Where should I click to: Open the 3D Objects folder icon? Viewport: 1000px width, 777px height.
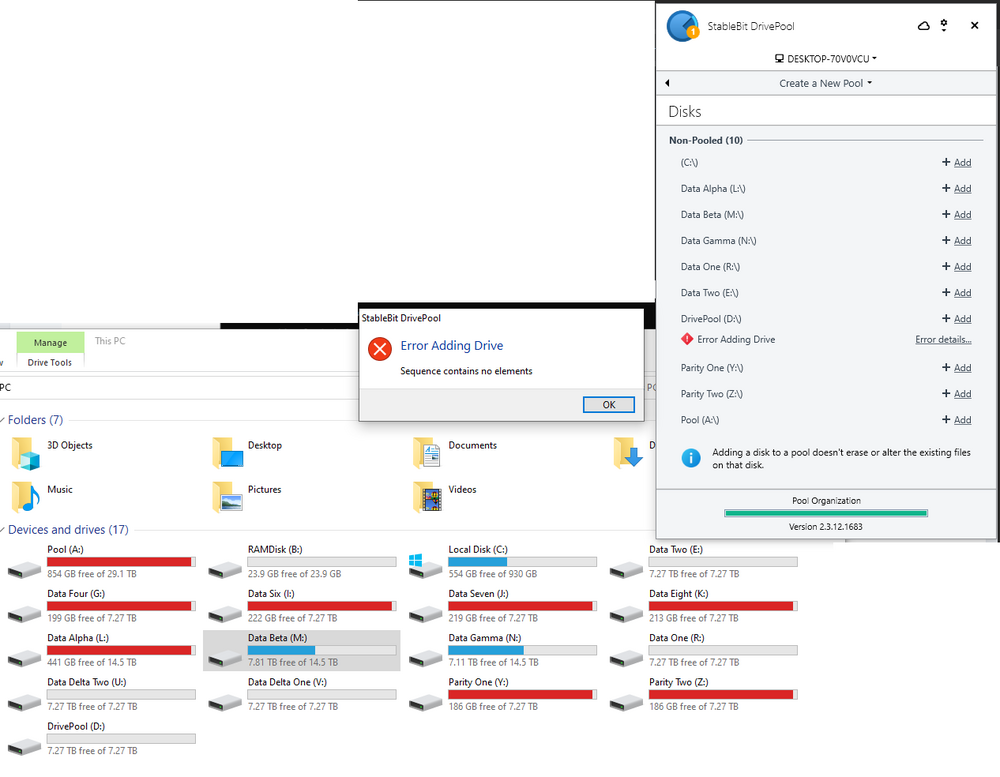pos(26,453)
